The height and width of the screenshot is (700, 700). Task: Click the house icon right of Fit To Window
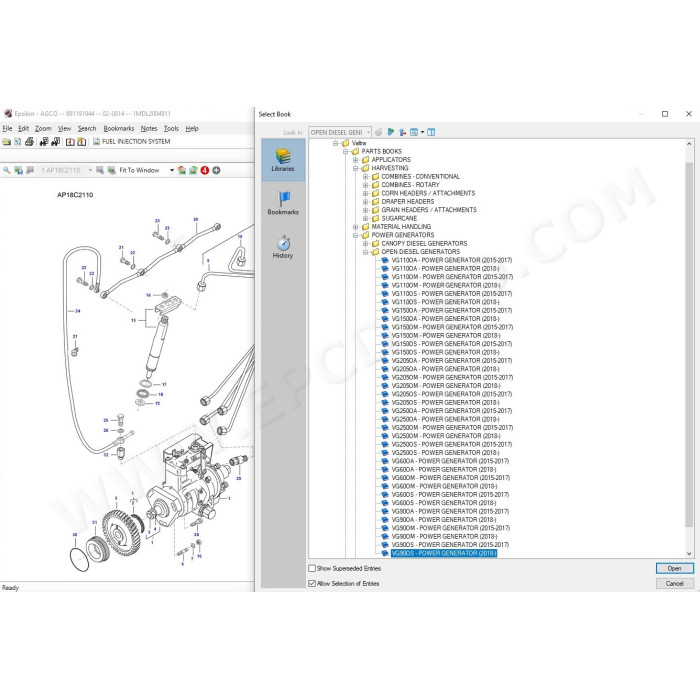pos(182,170)
